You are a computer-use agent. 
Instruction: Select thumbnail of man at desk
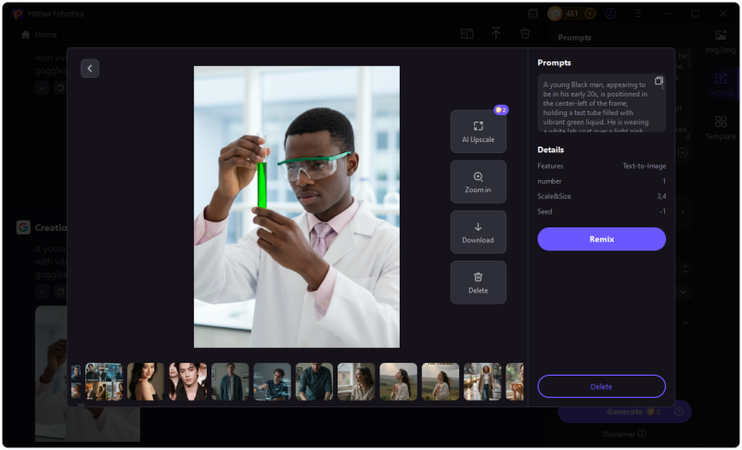click(272, 382)
